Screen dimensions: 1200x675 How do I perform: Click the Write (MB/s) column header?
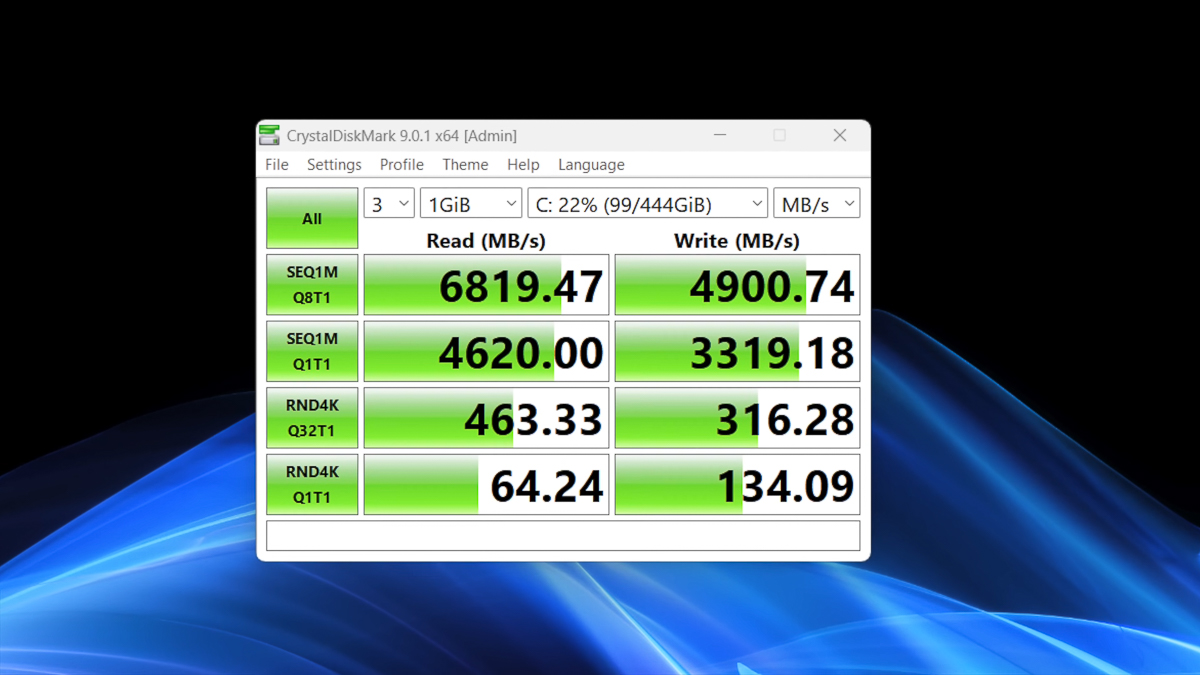(x=737, y=241)
